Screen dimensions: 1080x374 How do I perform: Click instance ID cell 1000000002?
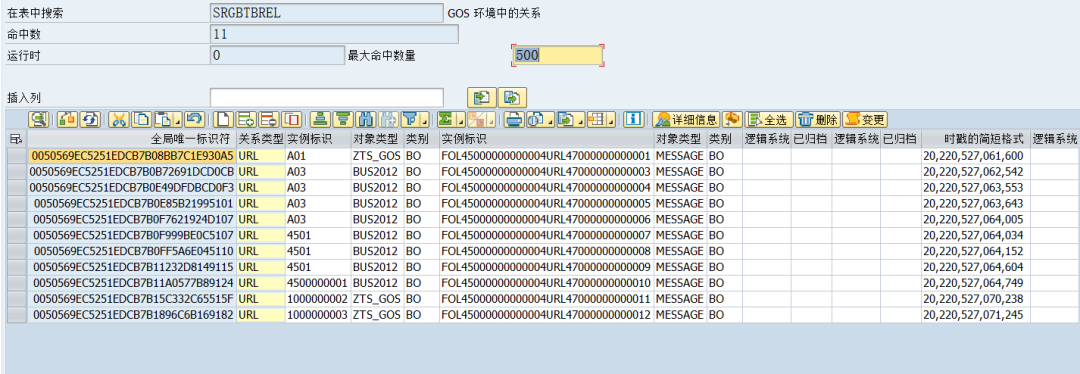click(x=318, y=299)
